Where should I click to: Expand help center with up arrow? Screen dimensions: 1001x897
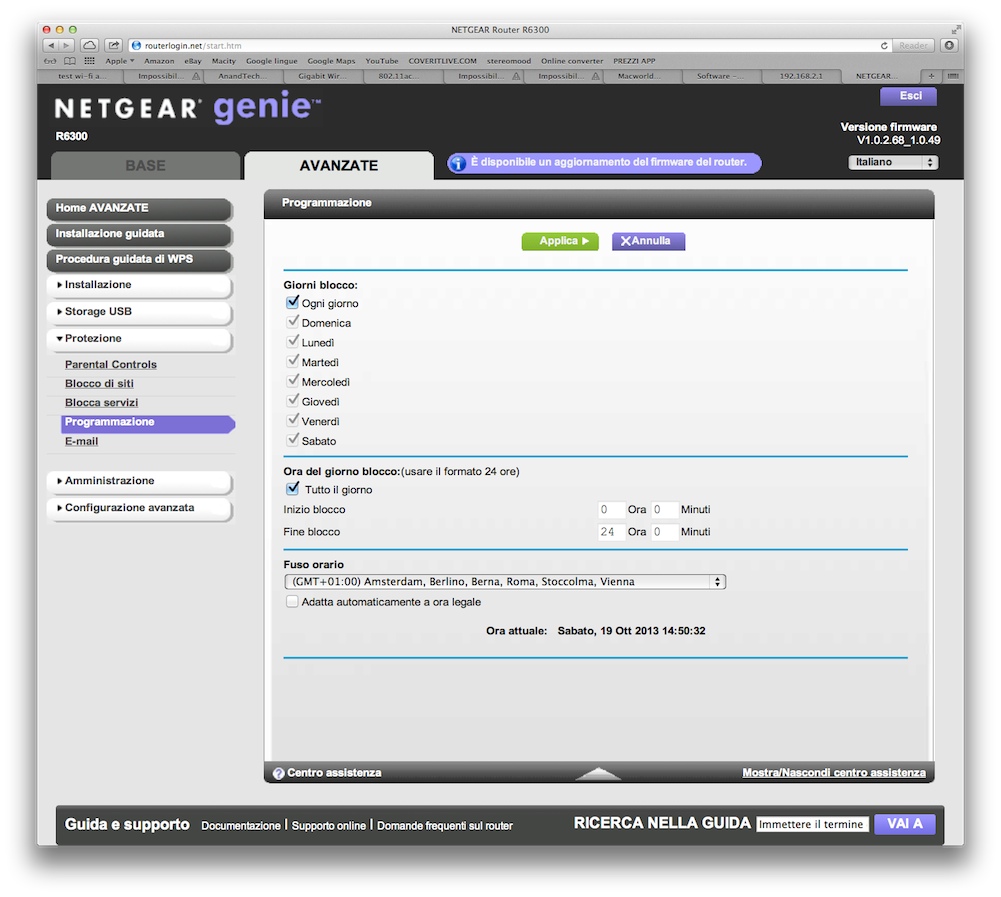point(598,773)
